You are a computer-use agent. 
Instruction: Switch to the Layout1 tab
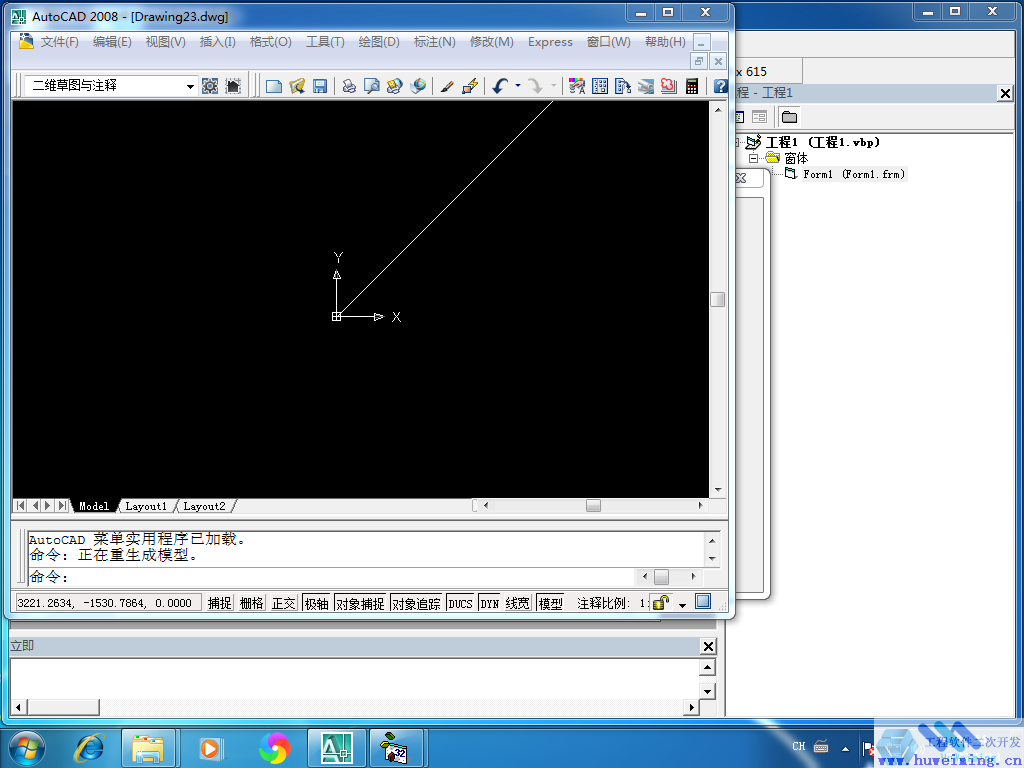point(146,506)
